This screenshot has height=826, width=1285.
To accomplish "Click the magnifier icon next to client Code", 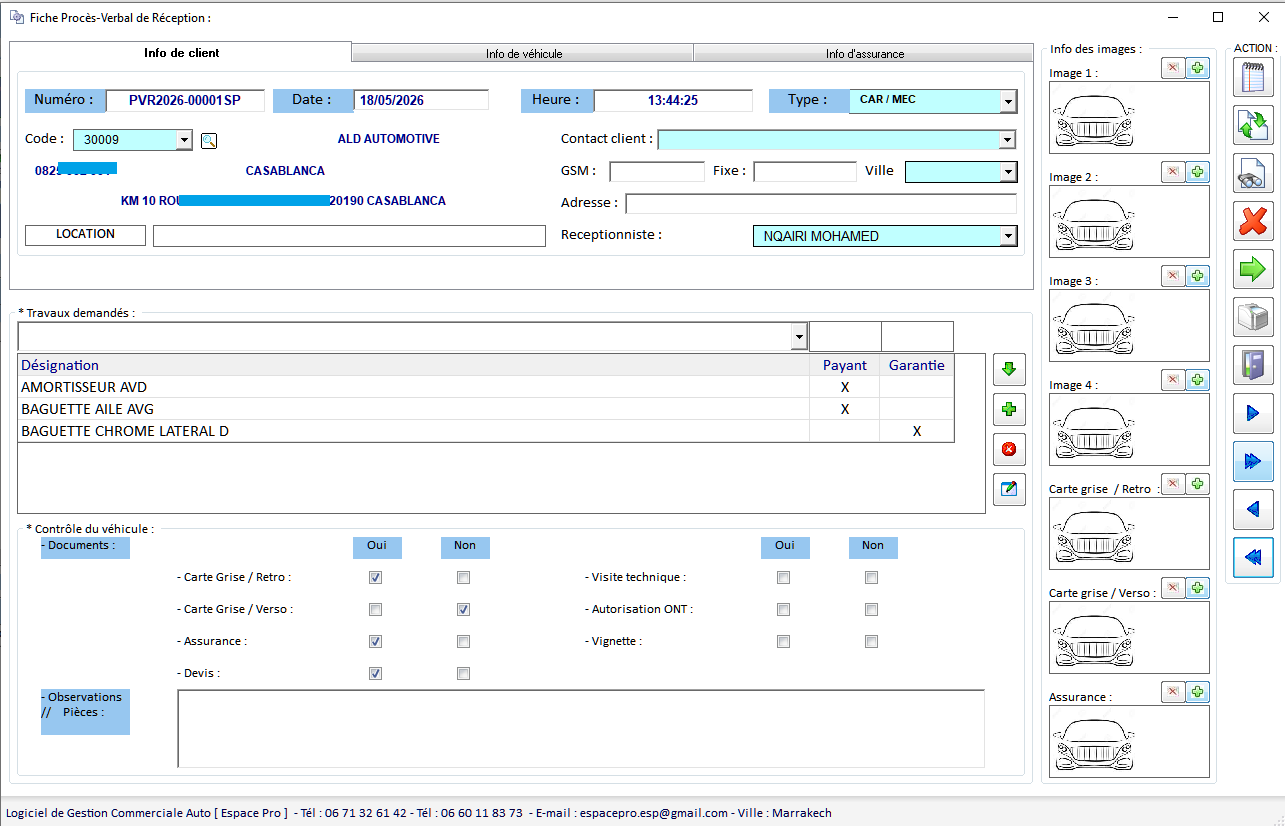I will click(209, 140).
